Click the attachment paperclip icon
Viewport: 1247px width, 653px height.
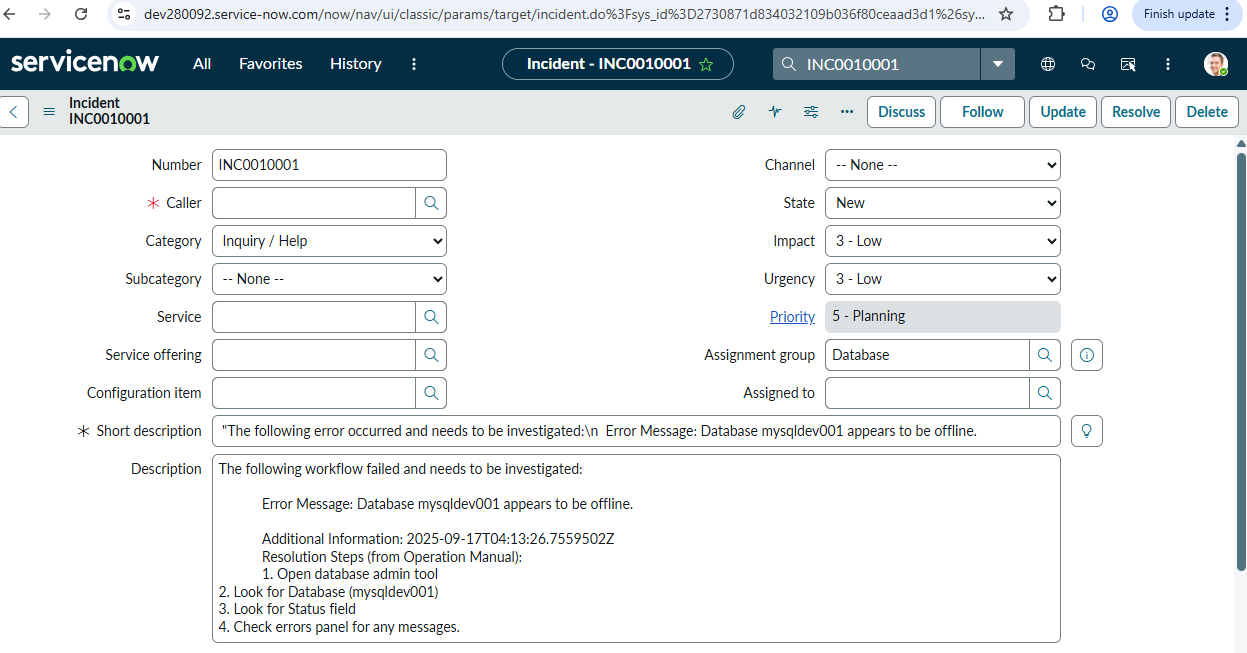pos(738,112)
